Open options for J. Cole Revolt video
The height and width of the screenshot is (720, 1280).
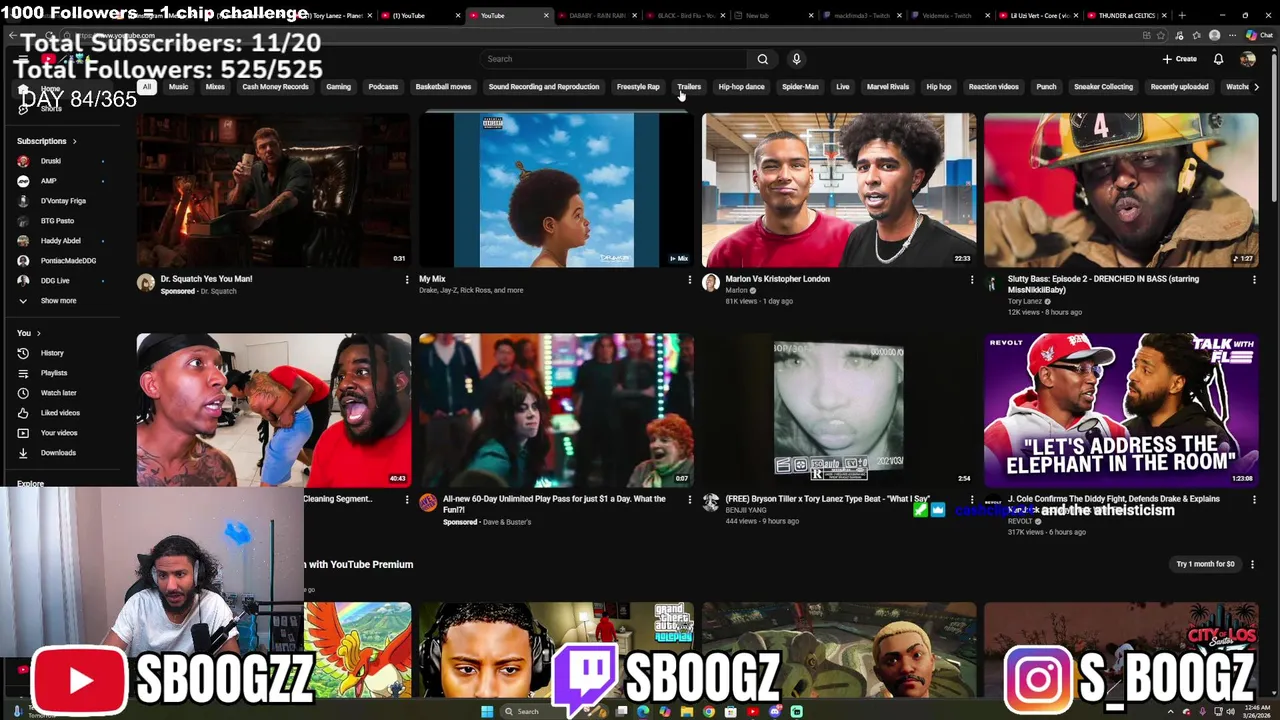pyautogui.click(x=1254, y=500)
